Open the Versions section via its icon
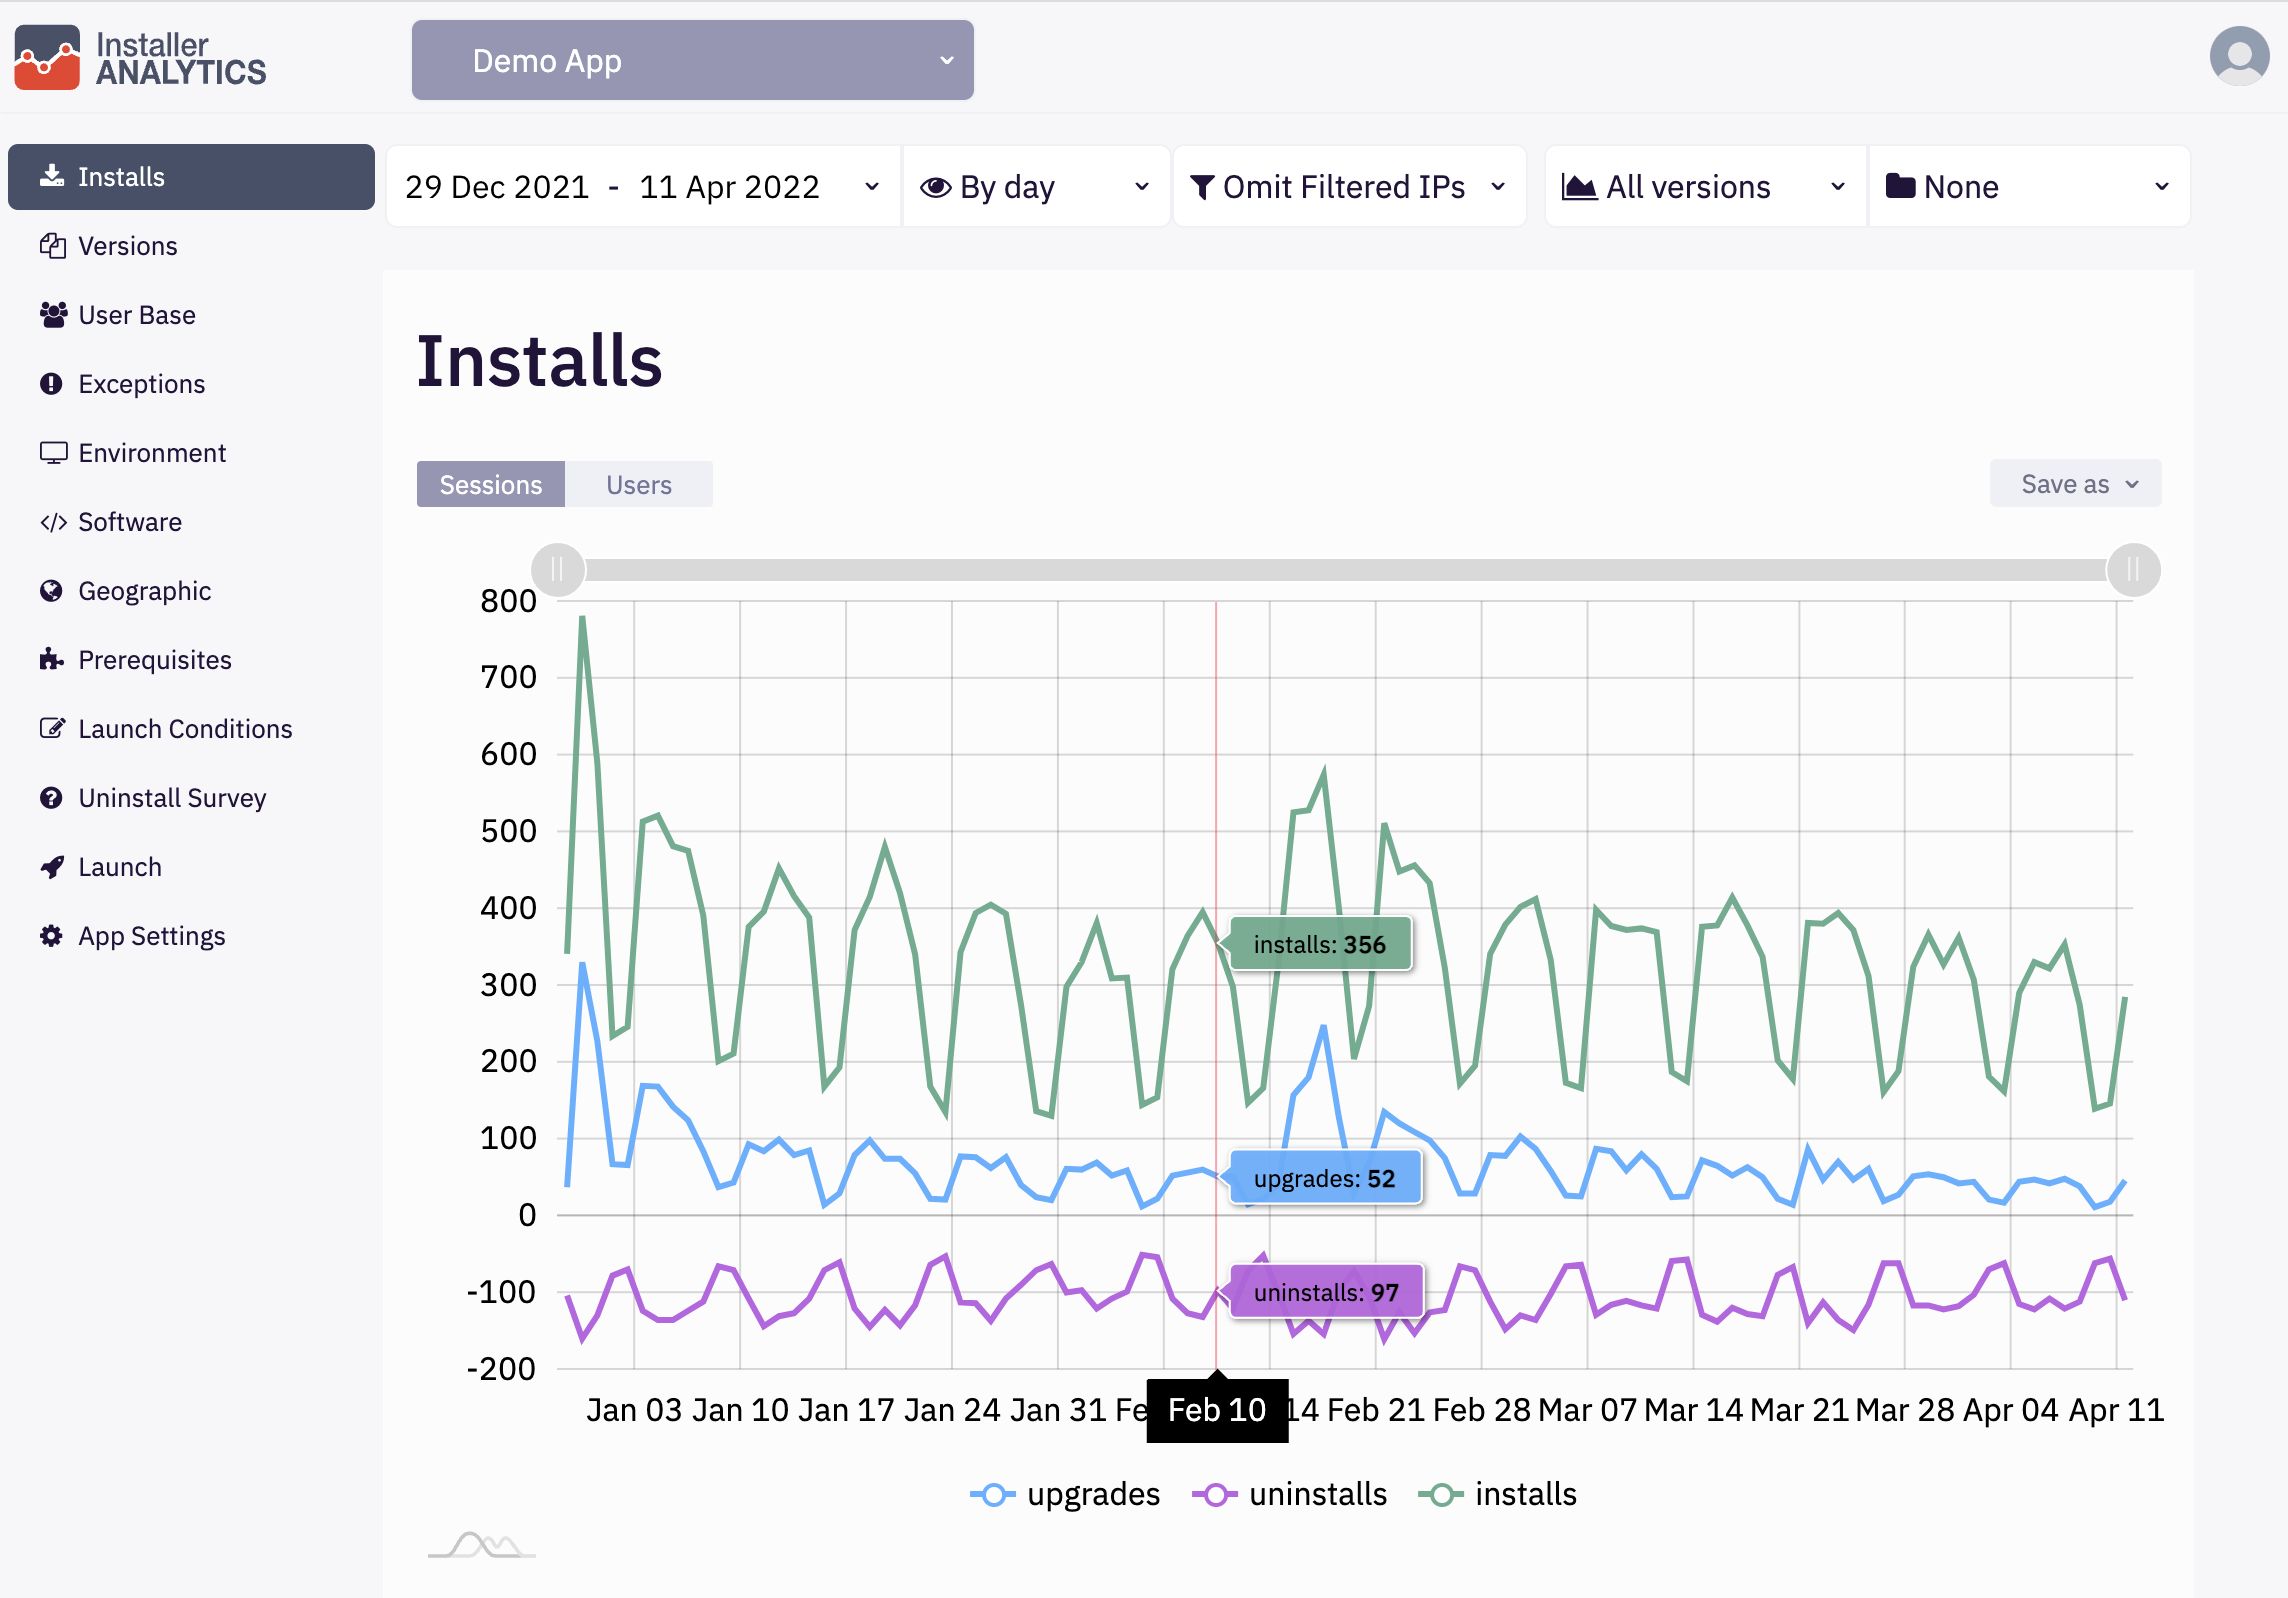Image resolution: width=2288 pixels, height=1598 pixels. 53,246
